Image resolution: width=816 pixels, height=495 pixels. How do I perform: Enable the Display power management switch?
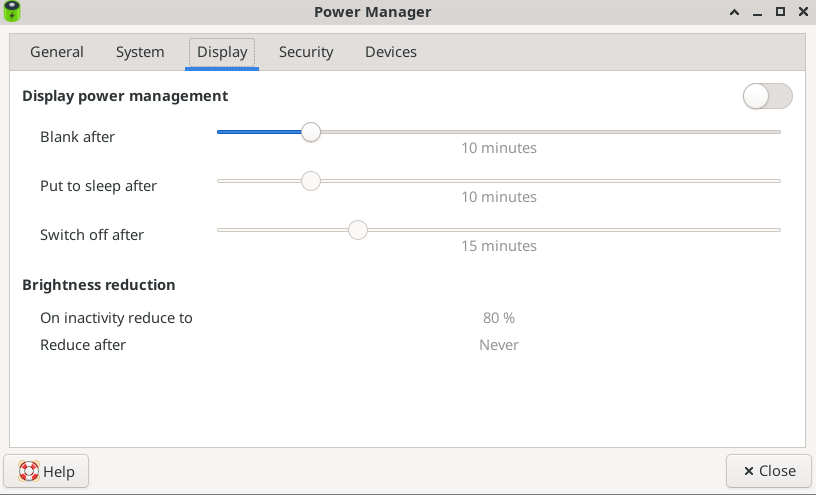click(767, 96)
